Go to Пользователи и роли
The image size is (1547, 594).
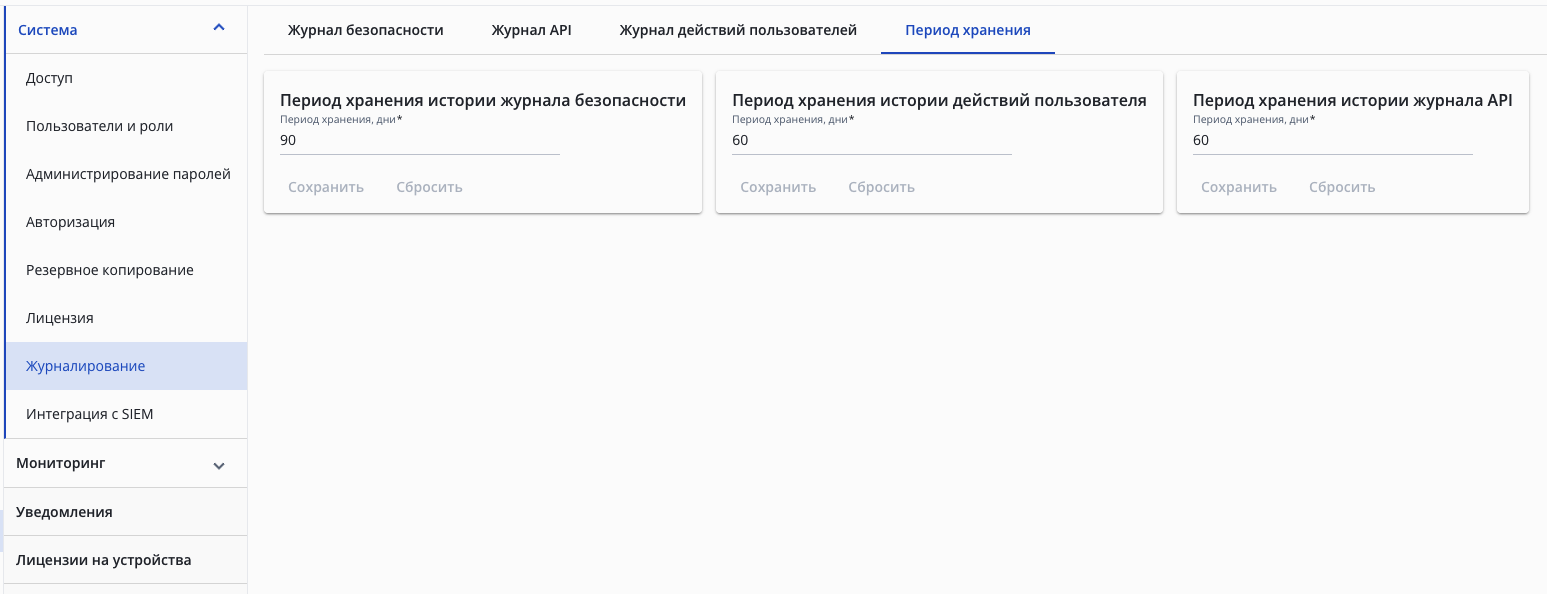coord(99,126)
